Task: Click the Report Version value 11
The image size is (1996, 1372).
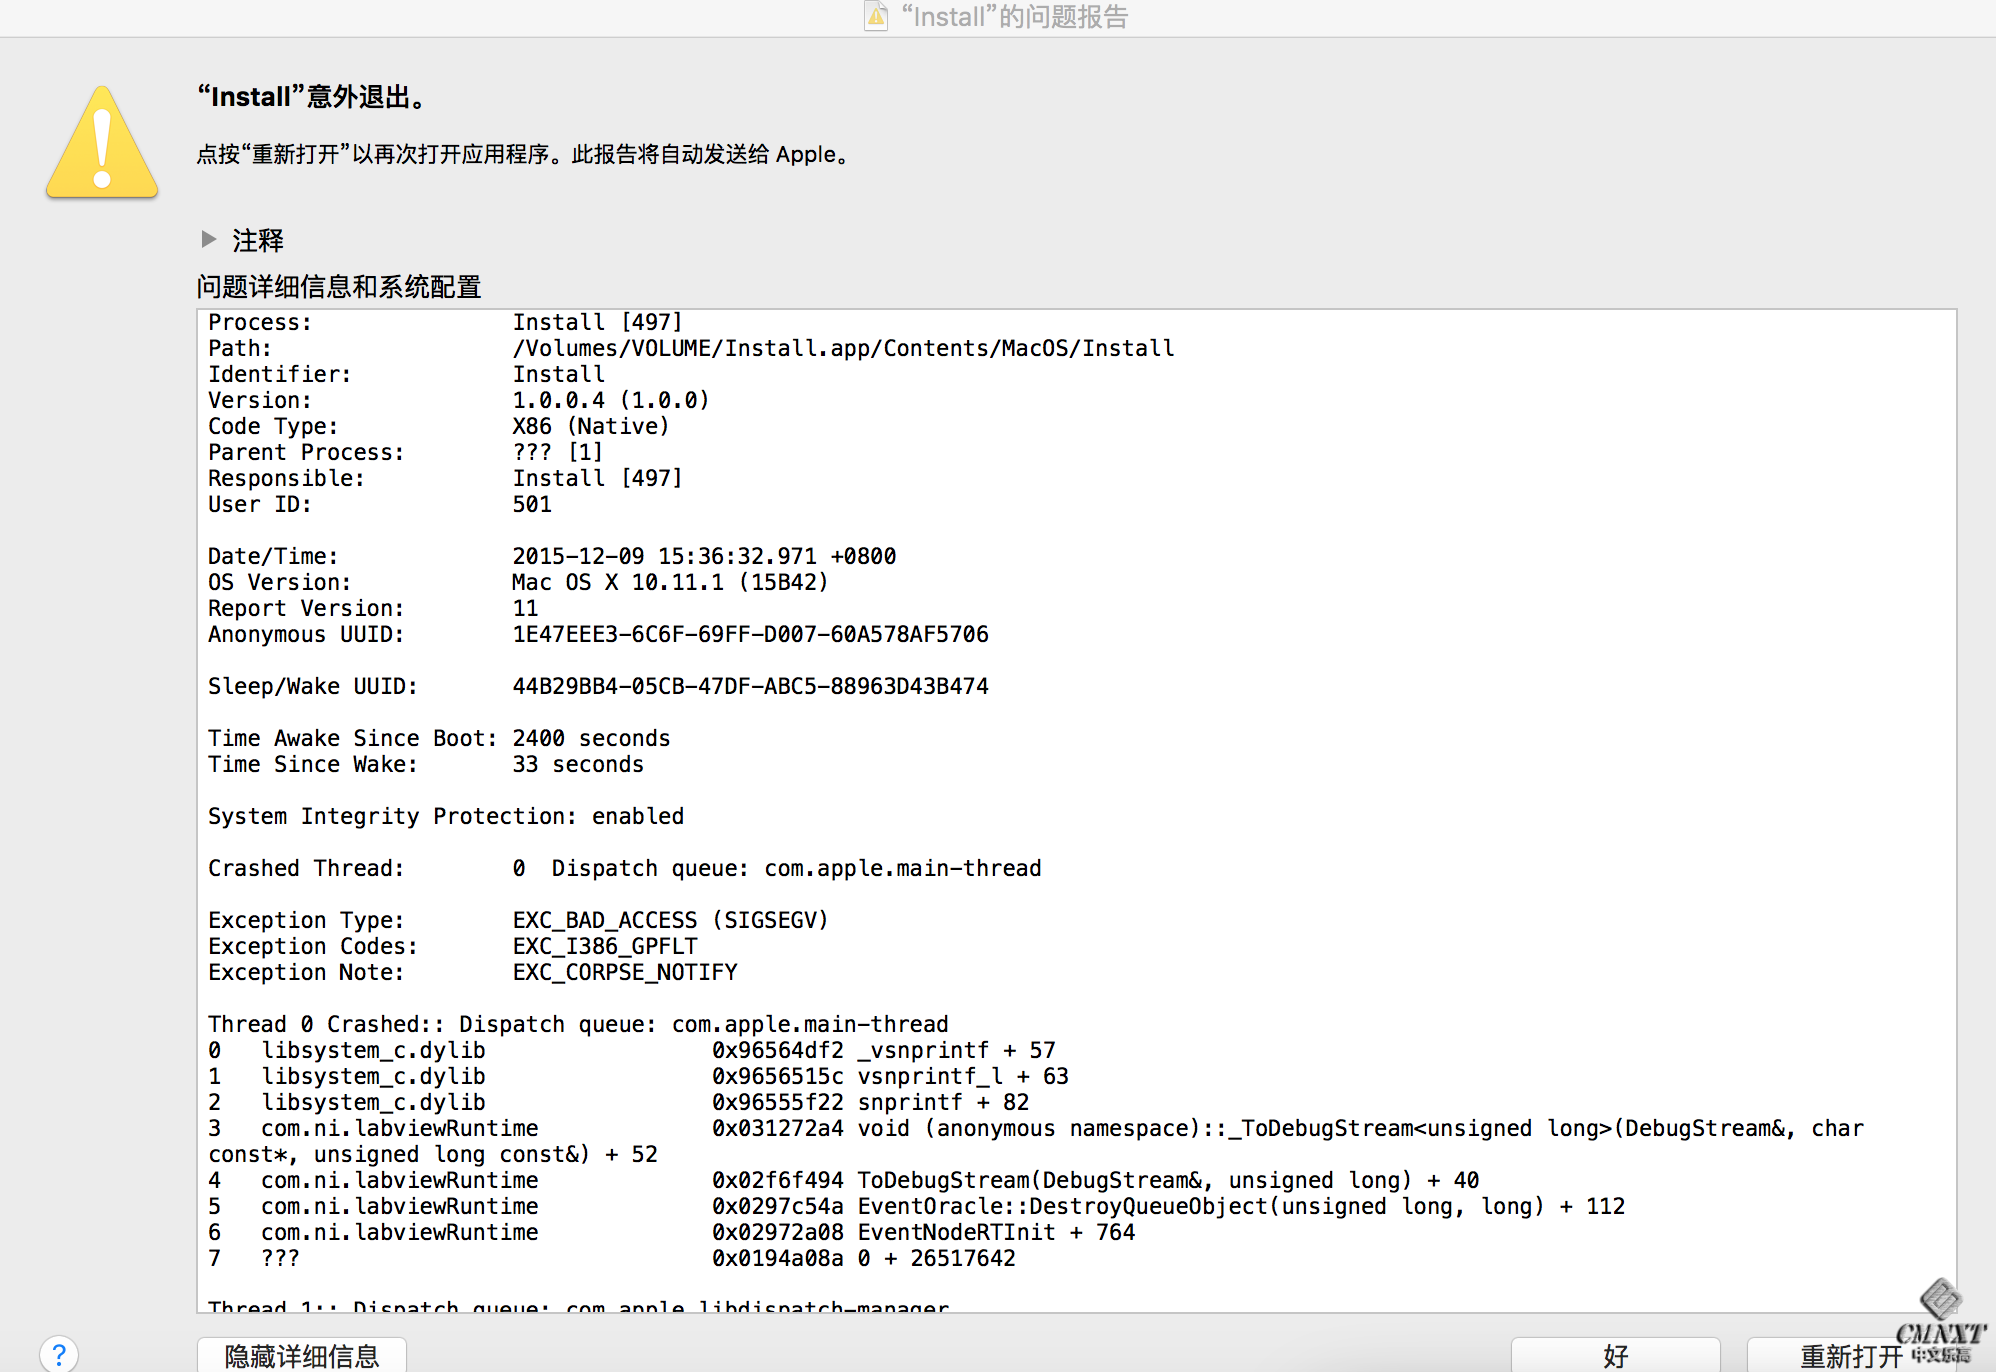Action: click(525, 608)
